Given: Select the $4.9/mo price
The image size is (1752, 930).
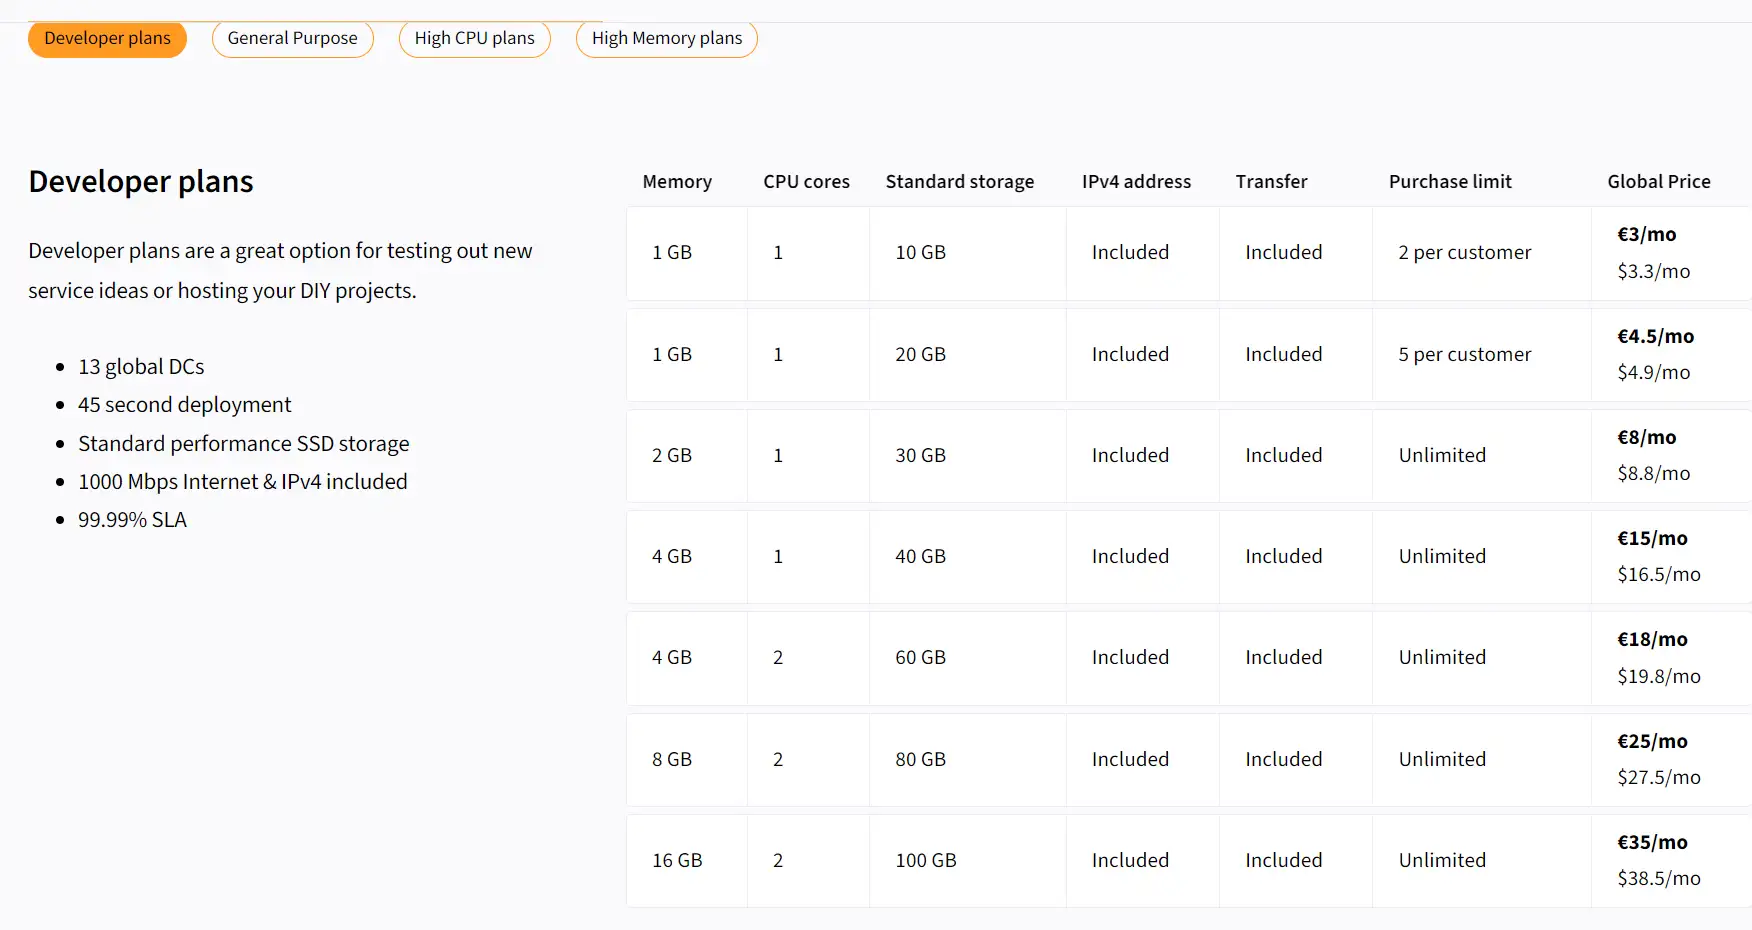Looking at the screenshot, I should [1653, 373].
